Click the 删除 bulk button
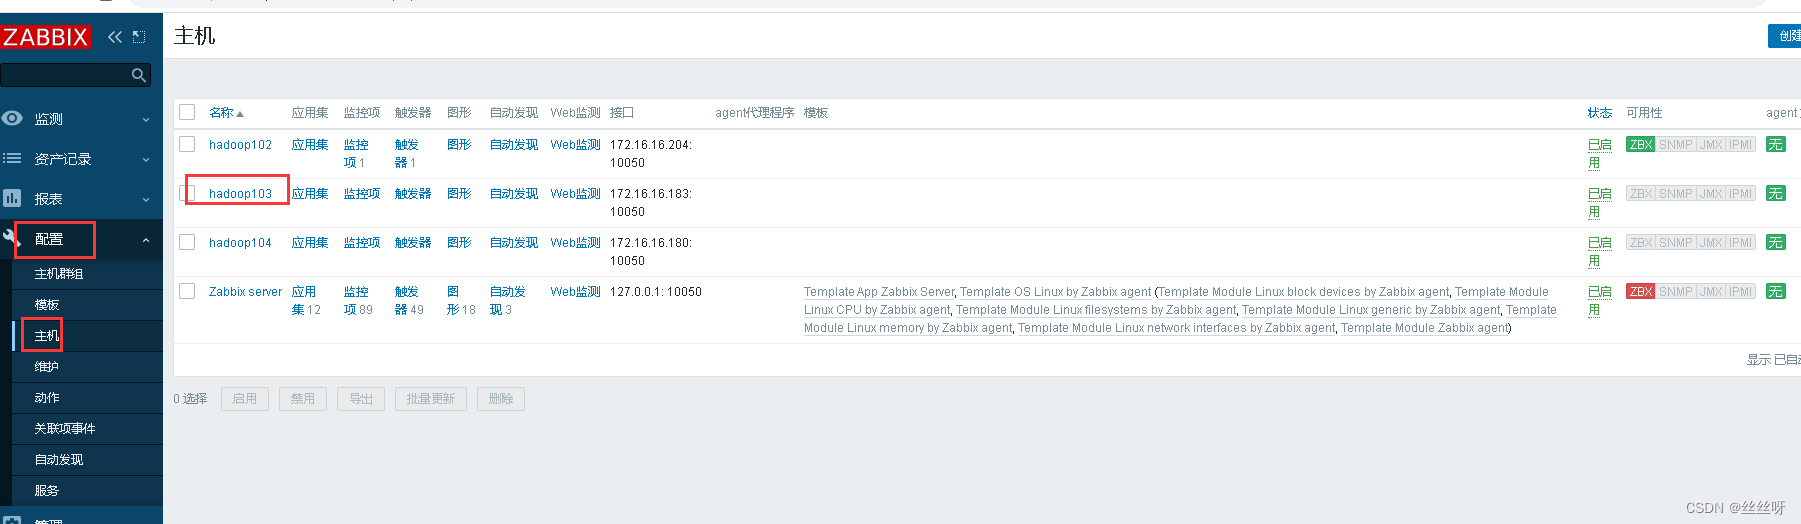This screenshot has width=1801, height=524. point(501,399)
